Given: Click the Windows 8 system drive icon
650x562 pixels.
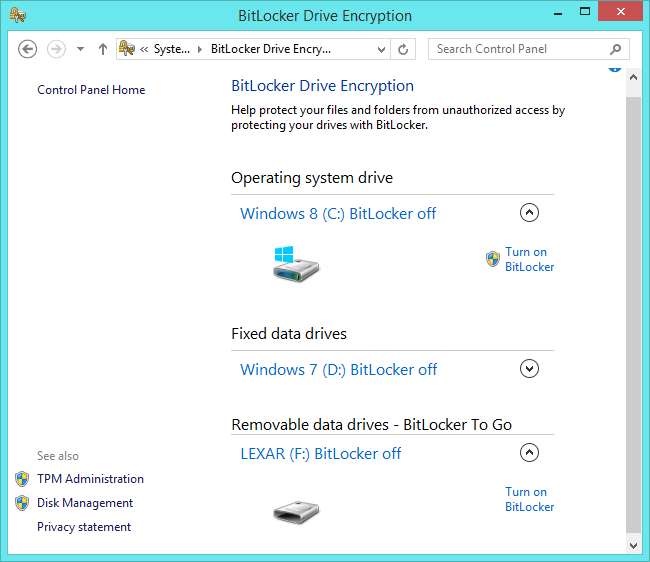Looking at the screenshot, I should pos(296,264).
